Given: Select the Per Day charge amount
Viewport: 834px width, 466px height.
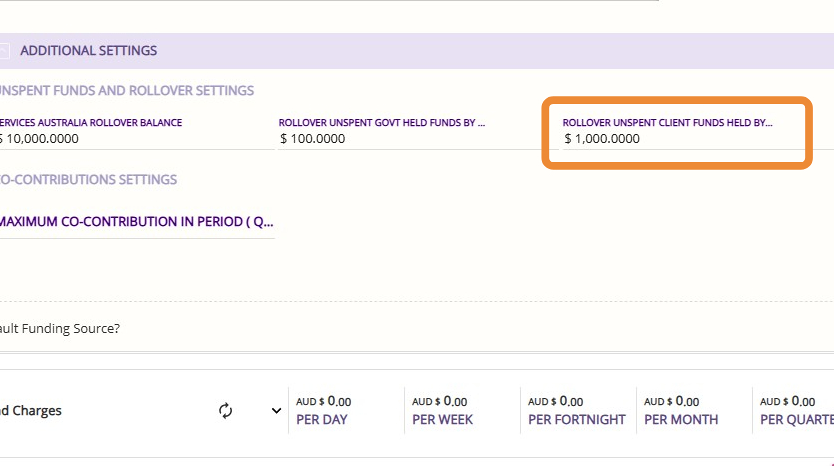Looking at the screenshot, I should tap(324, 402).
